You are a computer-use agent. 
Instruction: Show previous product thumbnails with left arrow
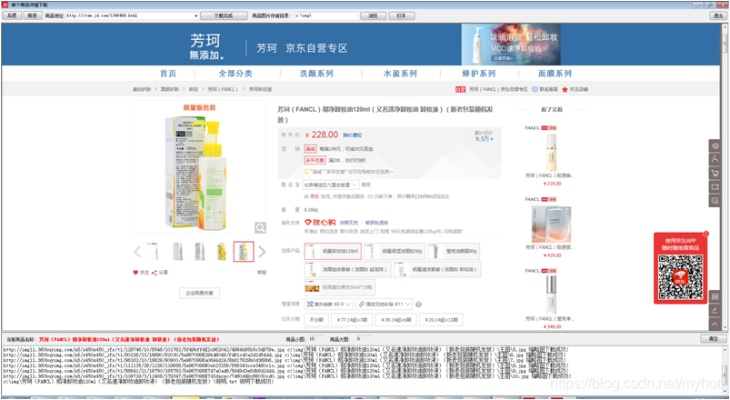coord(138,252)
